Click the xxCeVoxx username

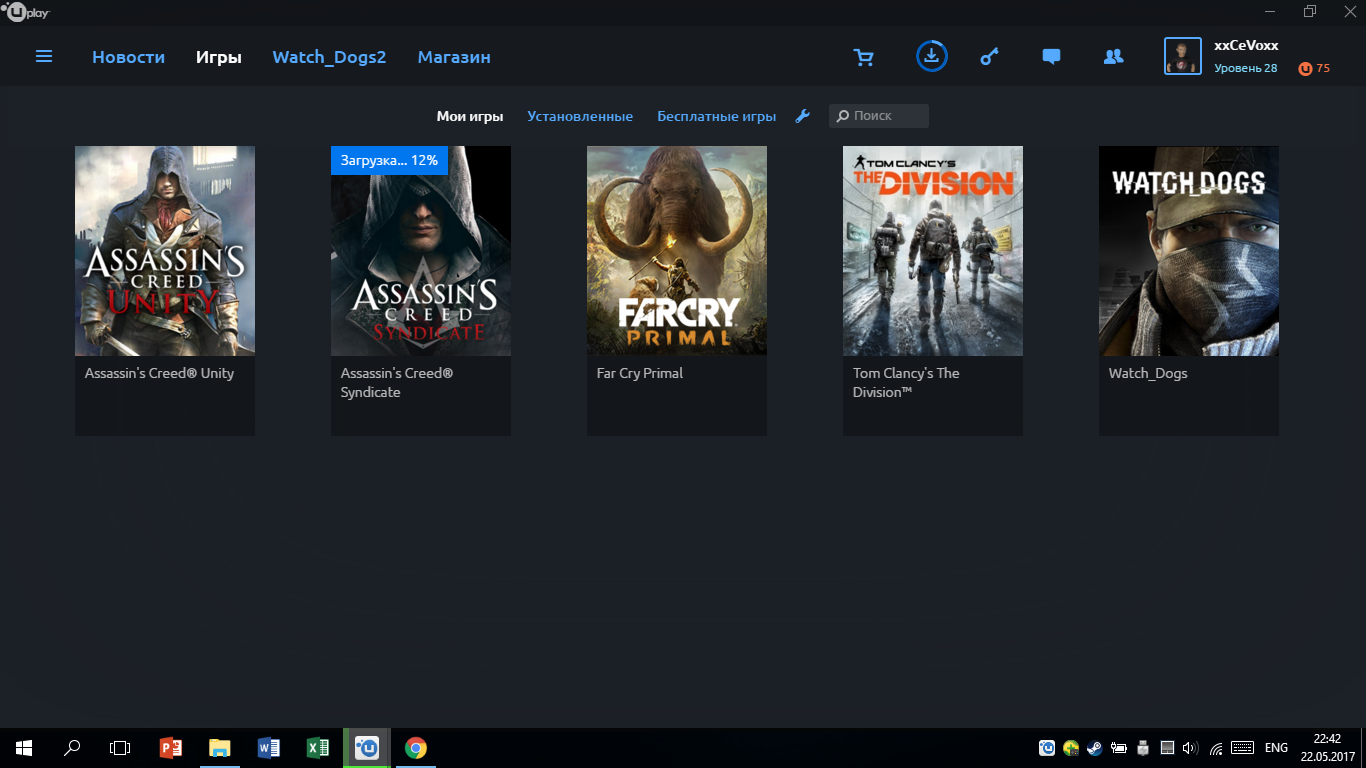(1246, 45)
